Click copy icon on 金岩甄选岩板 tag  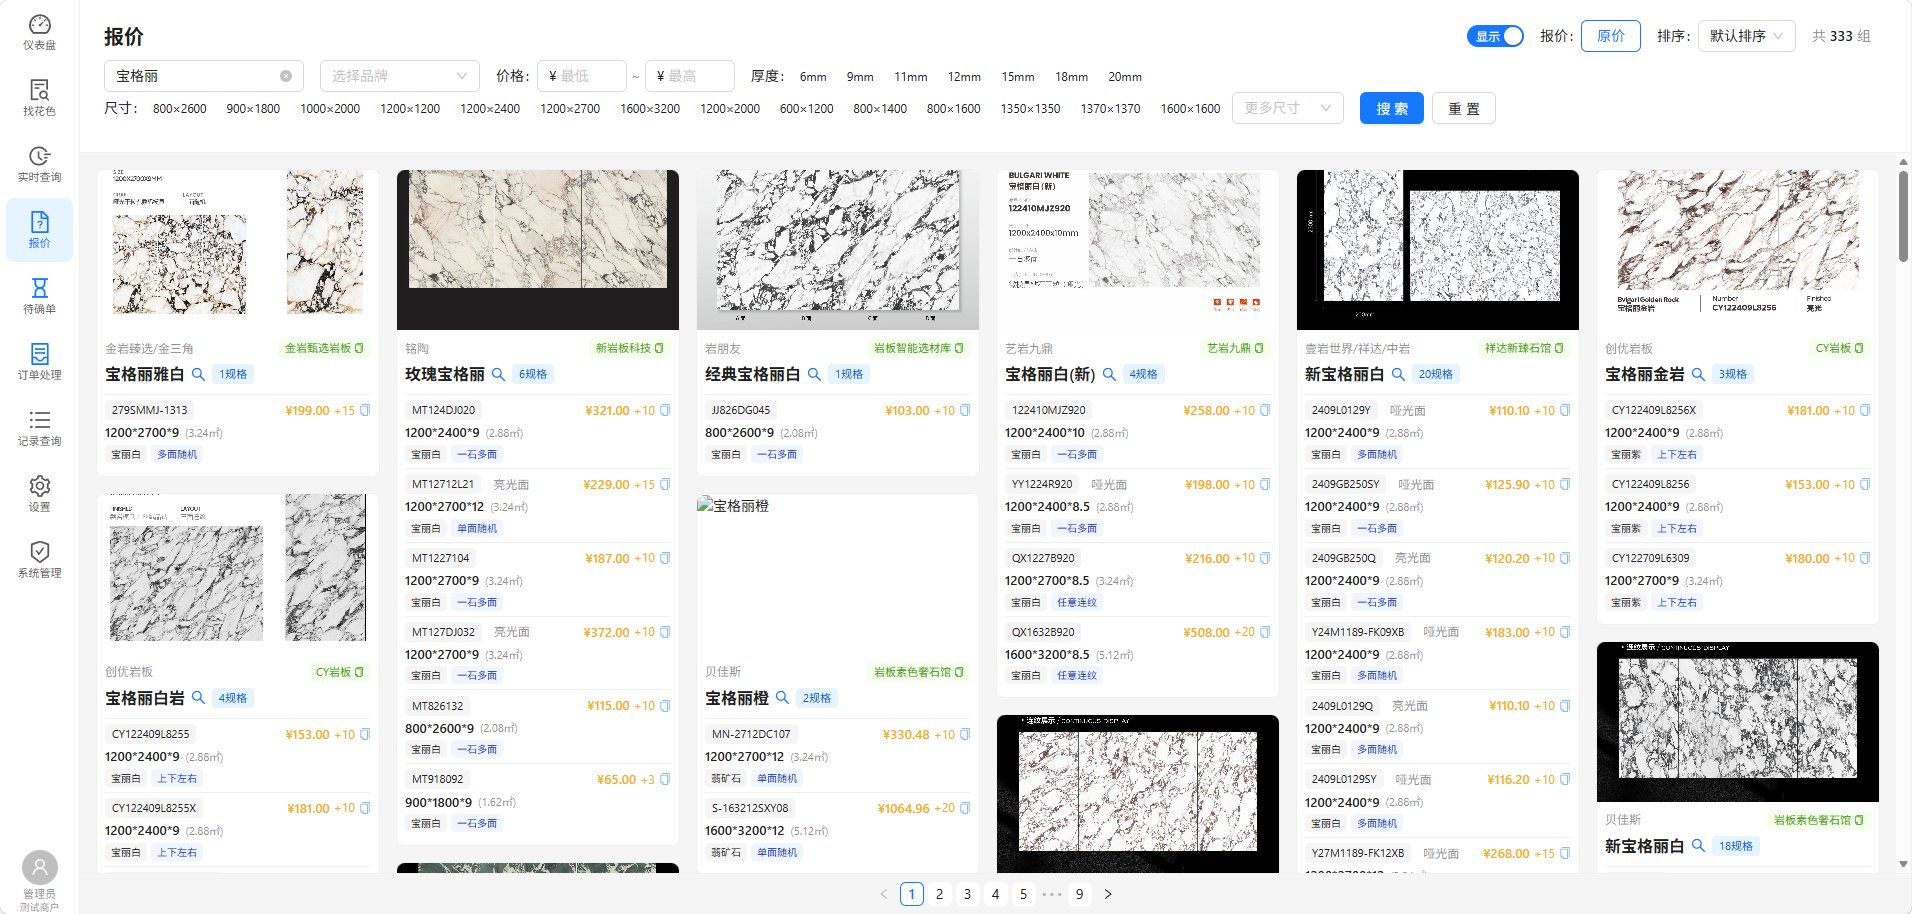coord(359,348)
